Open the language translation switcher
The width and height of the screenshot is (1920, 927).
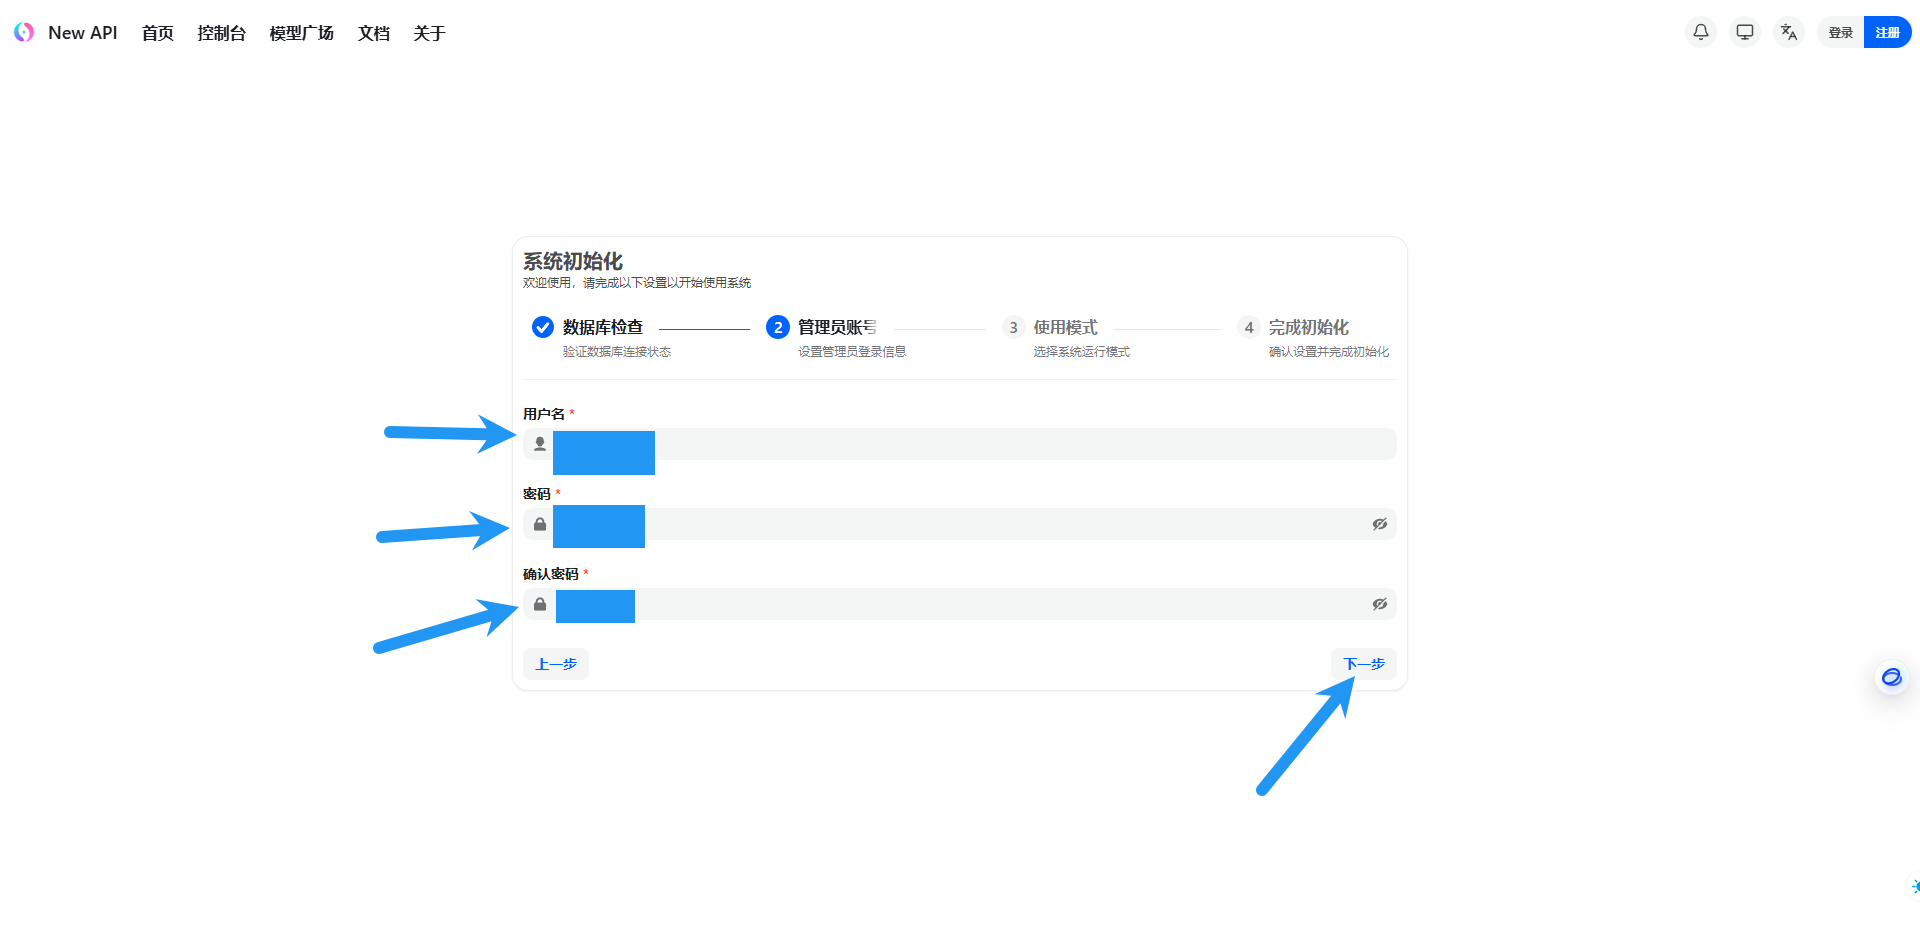(x=1788, y=33)
